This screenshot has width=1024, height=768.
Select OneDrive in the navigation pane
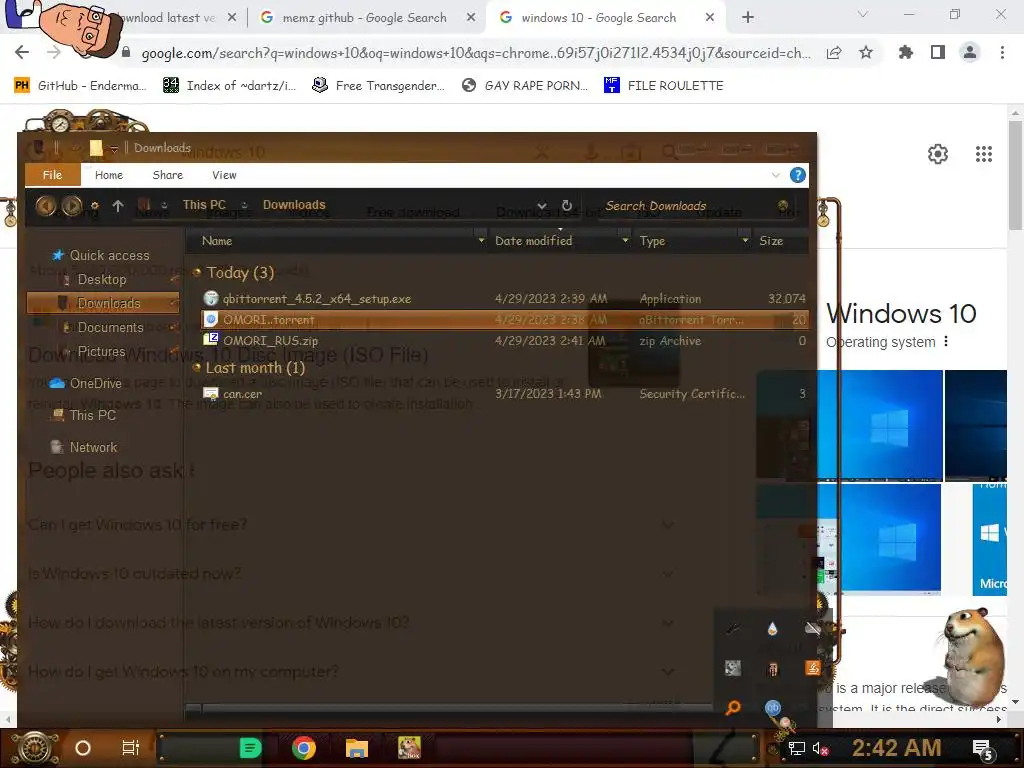click(95, 383)
